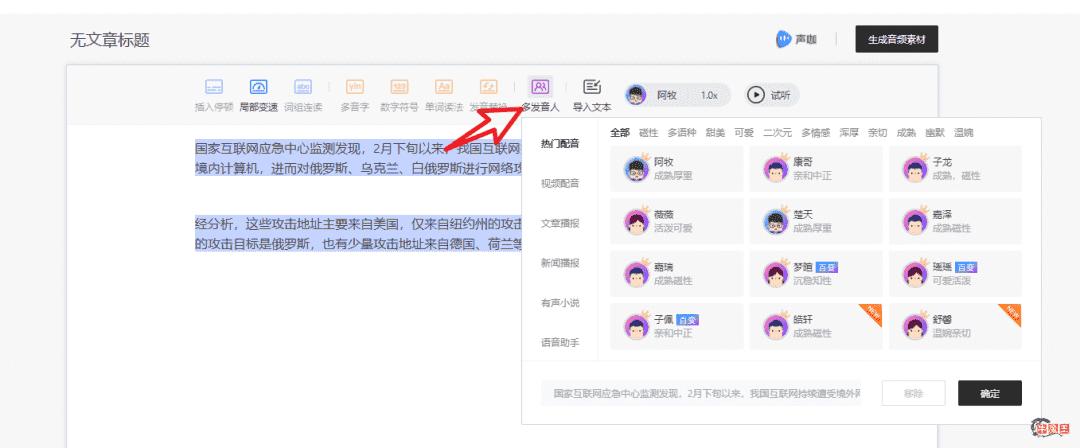Toggle the 多发音人 multi-speaker icon
This screenshot has width=1080, height=448.
tap(540, 87)
